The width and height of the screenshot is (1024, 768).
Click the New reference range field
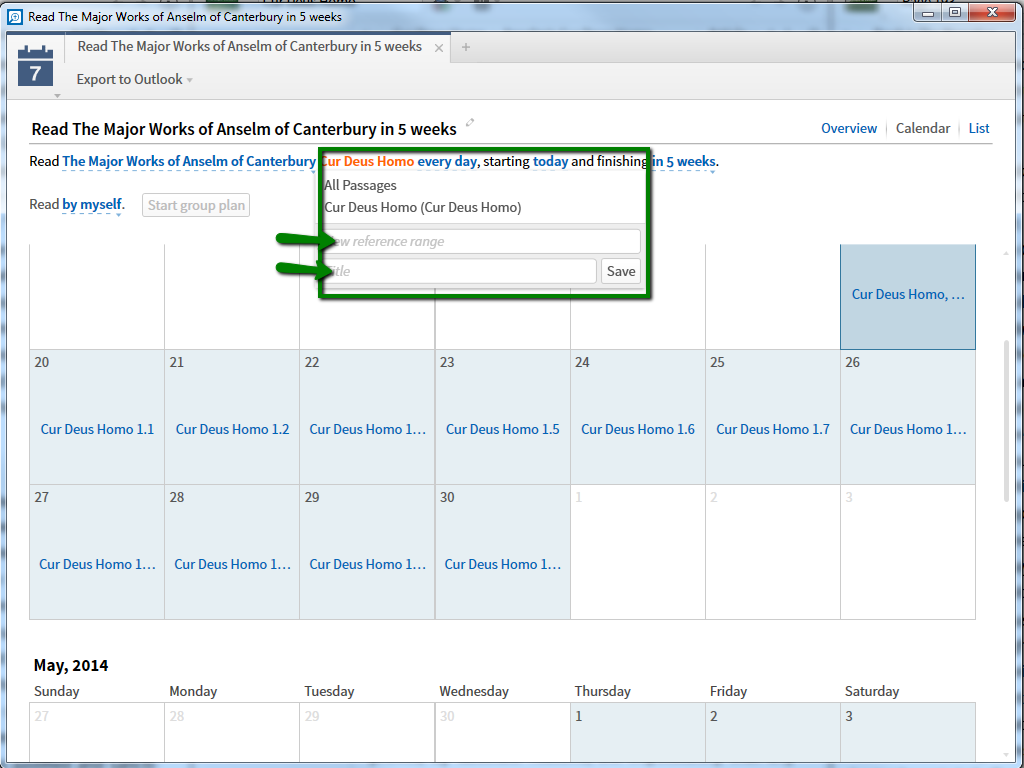pos(482,241)
